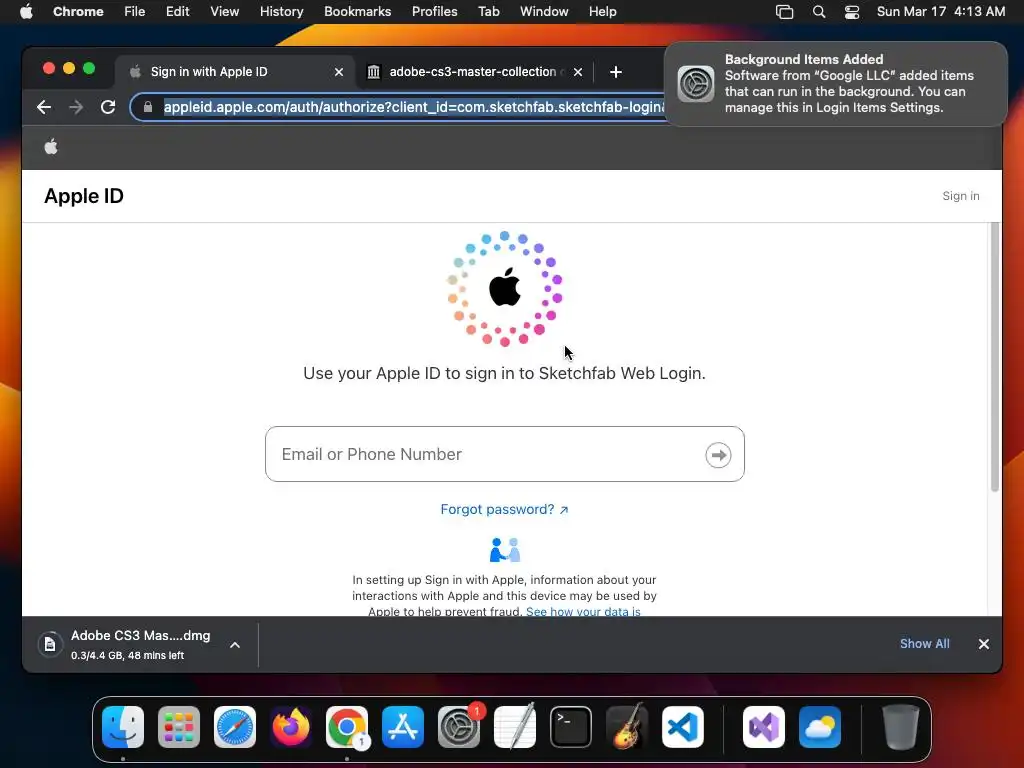Viewport: 1024px width, 768px height.
Task: Go back with the browser back arrow
Action: 44,107
